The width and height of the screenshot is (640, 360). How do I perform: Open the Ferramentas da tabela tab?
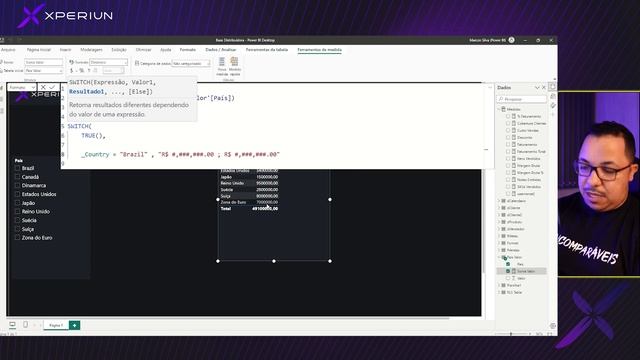(267, 50)
